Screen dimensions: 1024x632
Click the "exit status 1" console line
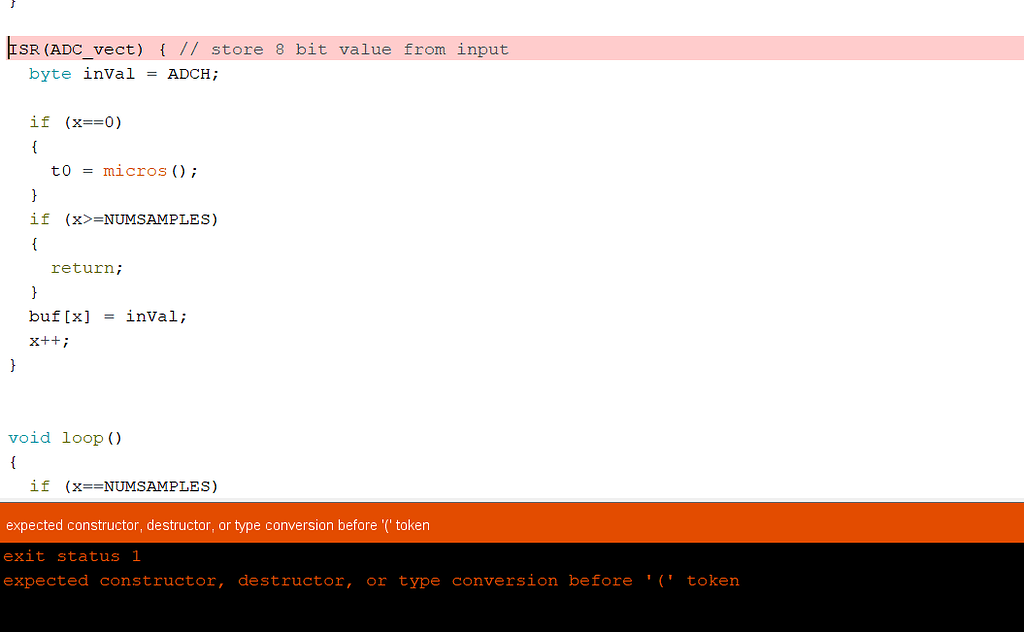(76, 556)
